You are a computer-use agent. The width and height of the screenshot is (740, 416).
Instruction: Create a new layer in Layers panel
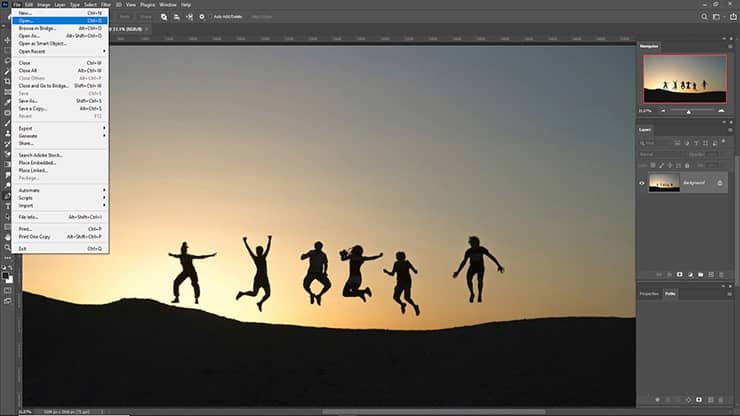tap(711, 274)
